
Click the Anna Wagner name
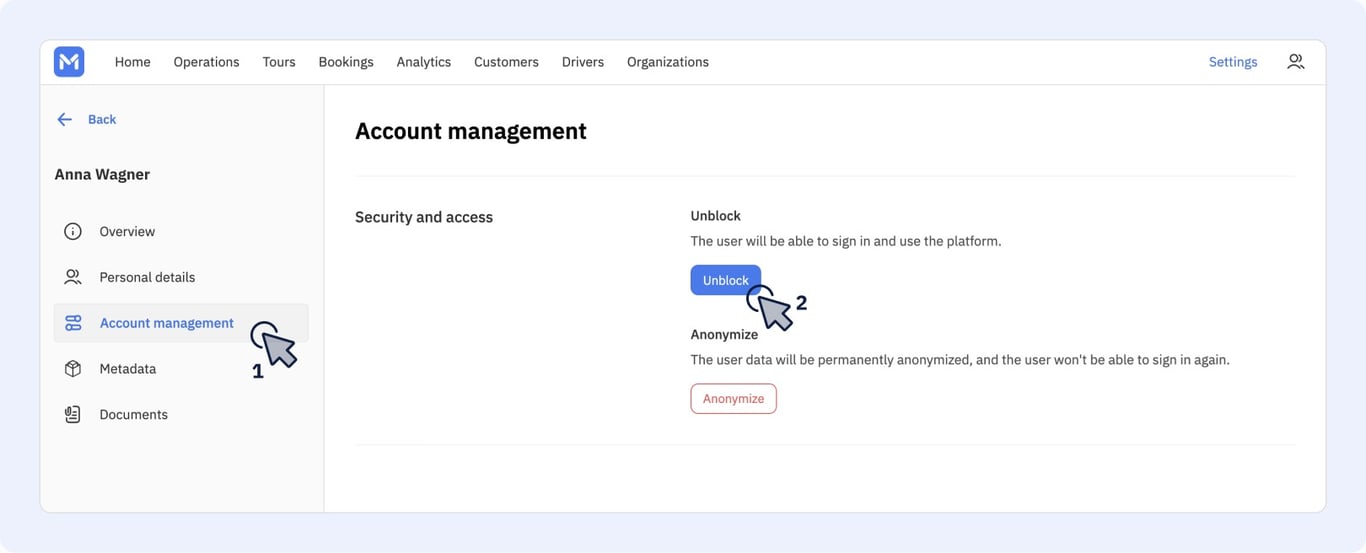[x=102, y=174]
